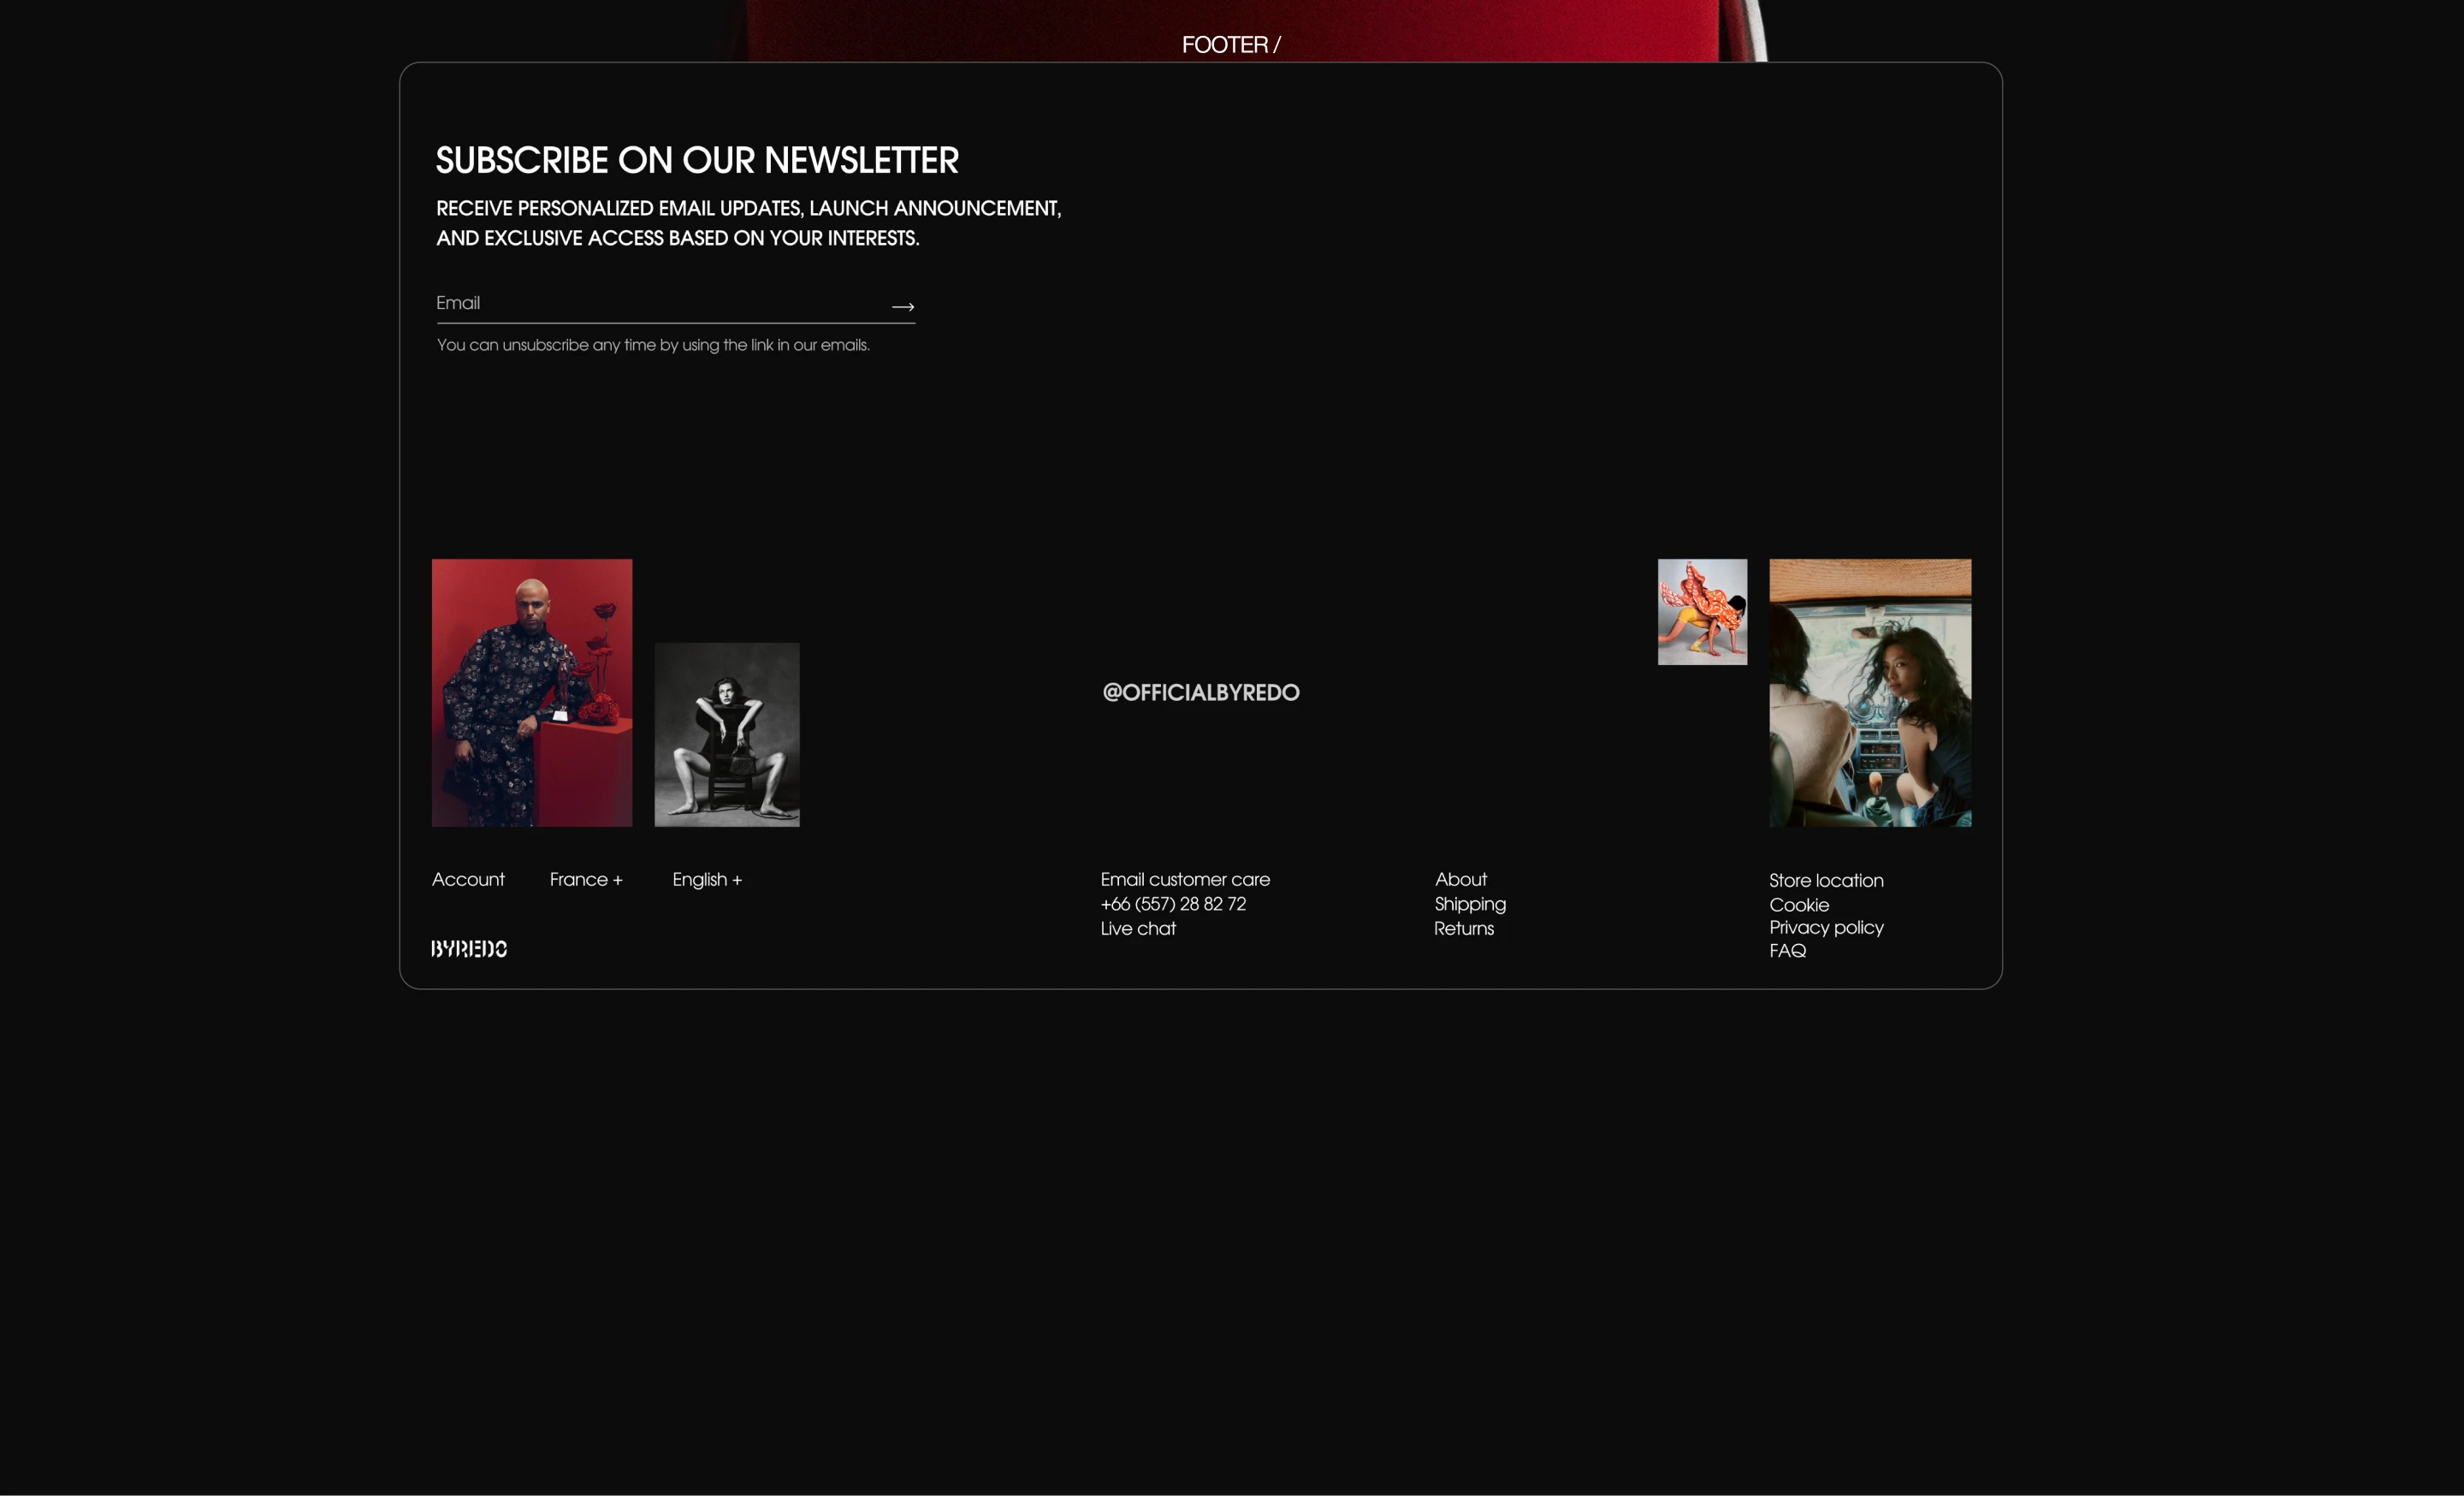The height and width of the screenshot is (1496, 2464).
Task: Go to the About page
Action: point(1460,879)
